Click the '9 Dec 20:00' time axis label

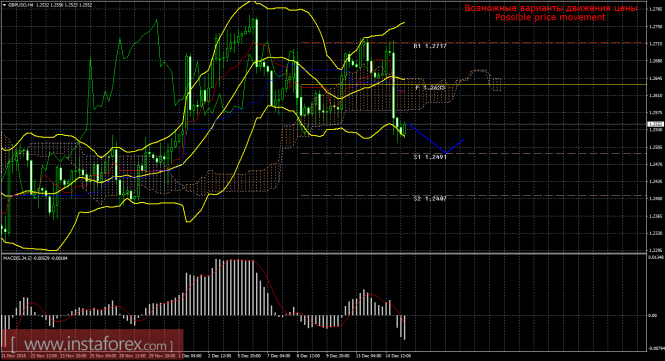coord(338,356)
